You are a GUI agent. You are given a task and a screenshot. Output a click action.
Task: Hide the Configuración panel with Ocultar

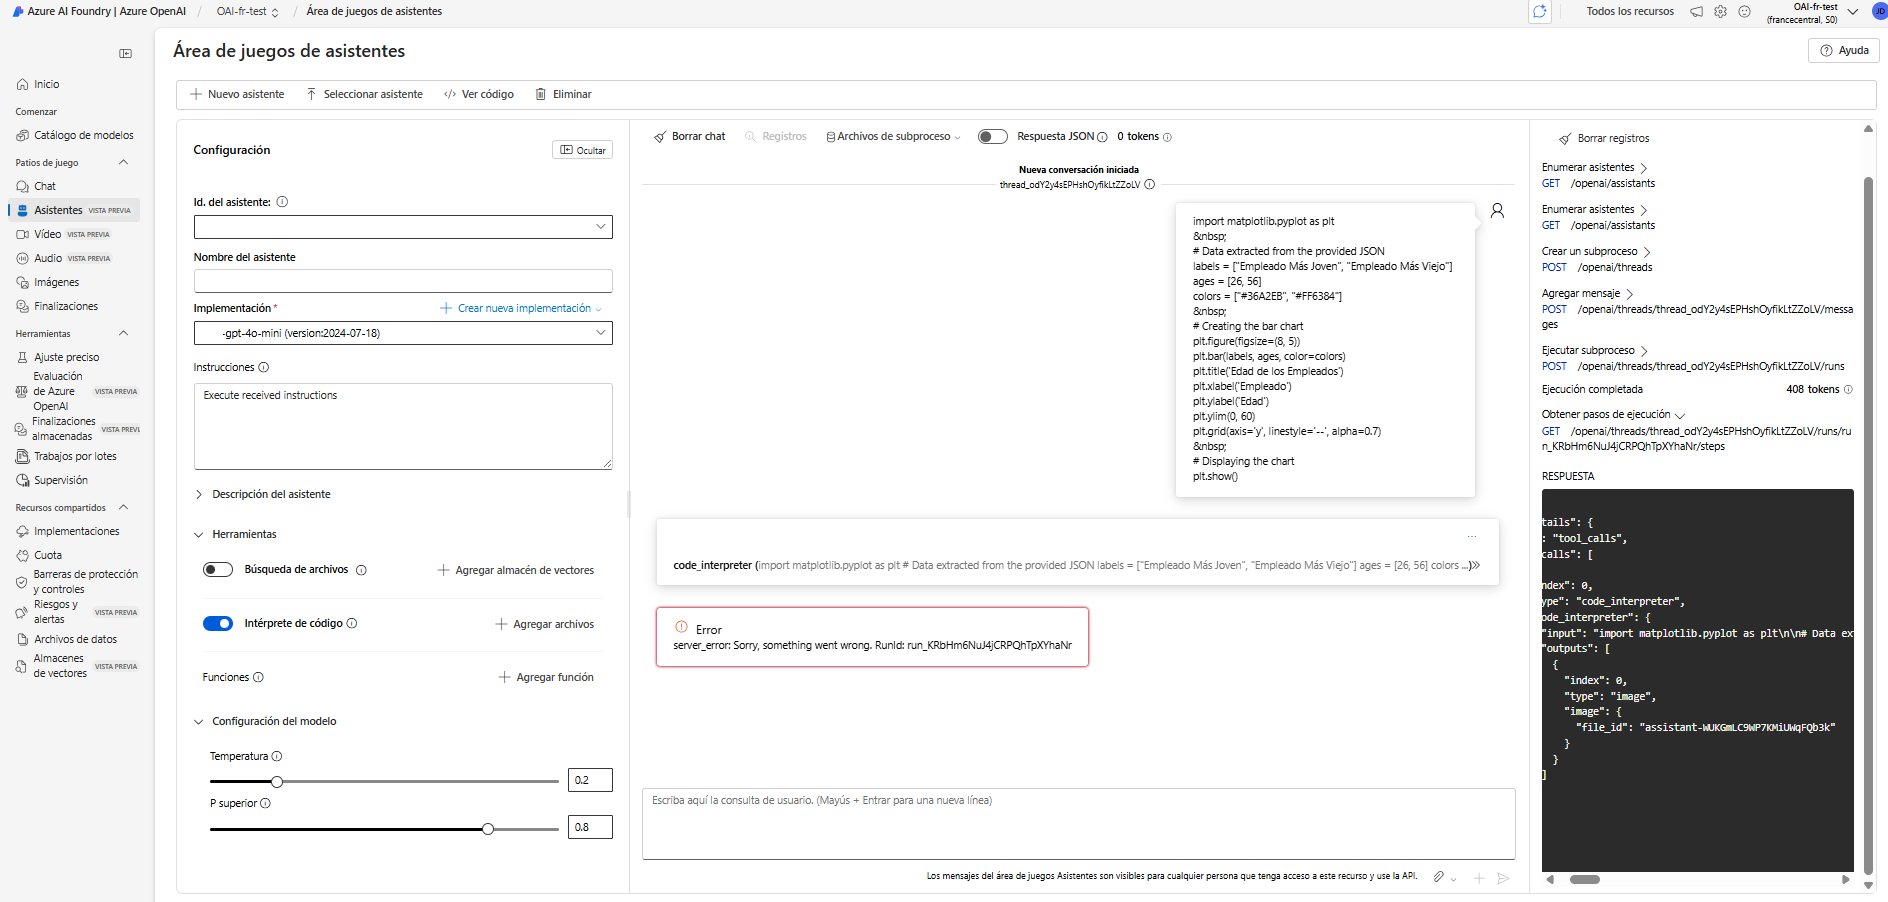pos(582,150)
